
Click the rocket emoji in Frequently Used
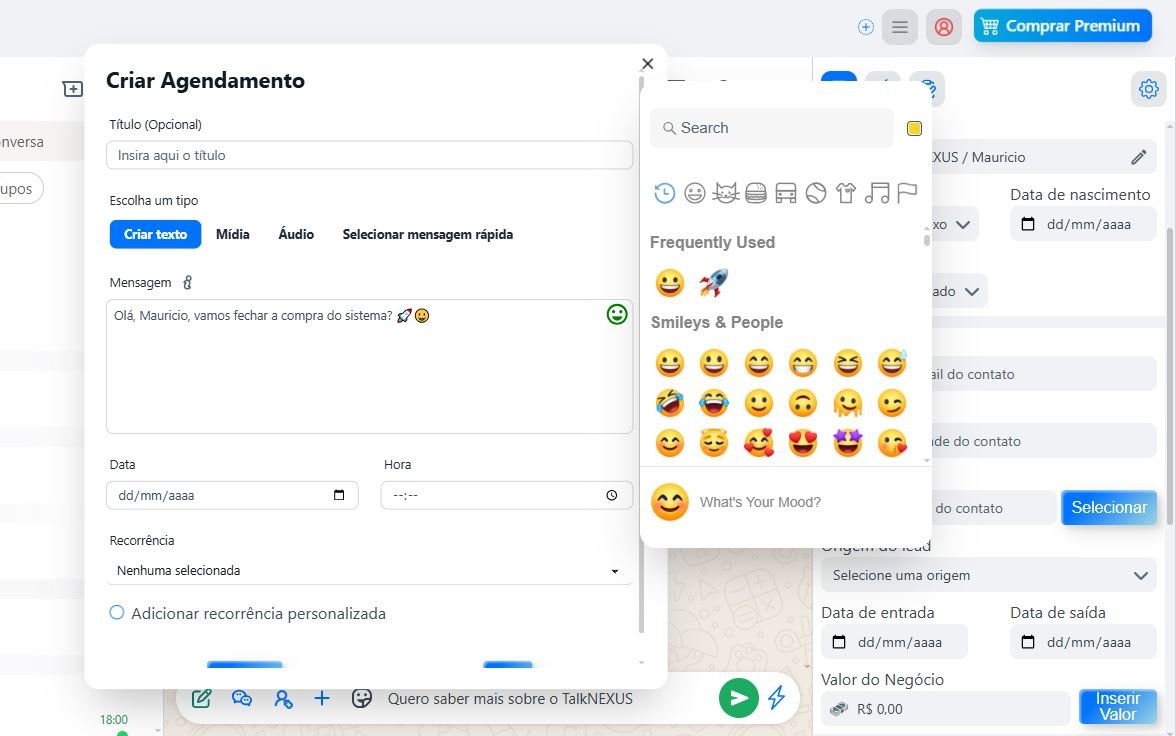[x=713, y=283]
